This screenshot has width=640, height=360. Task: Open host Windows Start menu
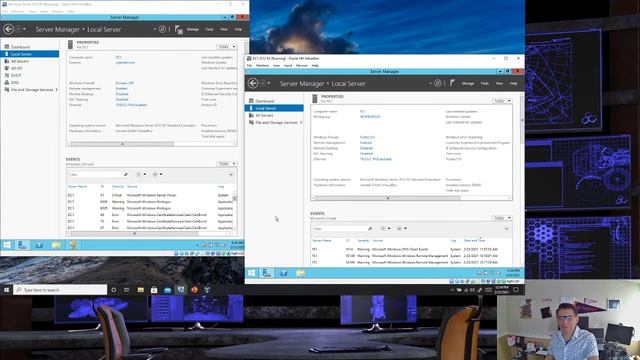7,290
